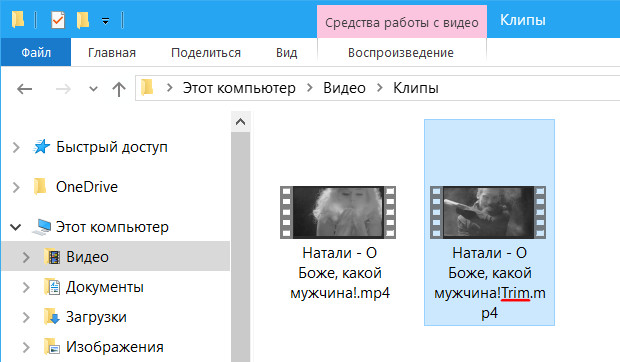Select OneDrive in navigation pane
Viewport: 620px width, 362px height.
[87, 187]
